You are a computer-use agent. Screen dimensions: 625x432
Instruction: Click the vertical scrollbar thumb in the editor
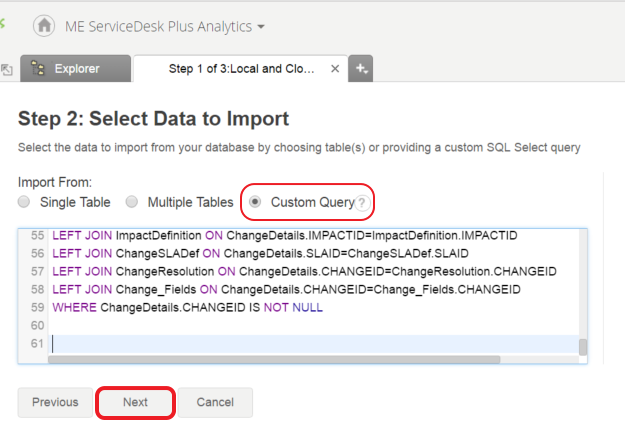pos(582,346)
